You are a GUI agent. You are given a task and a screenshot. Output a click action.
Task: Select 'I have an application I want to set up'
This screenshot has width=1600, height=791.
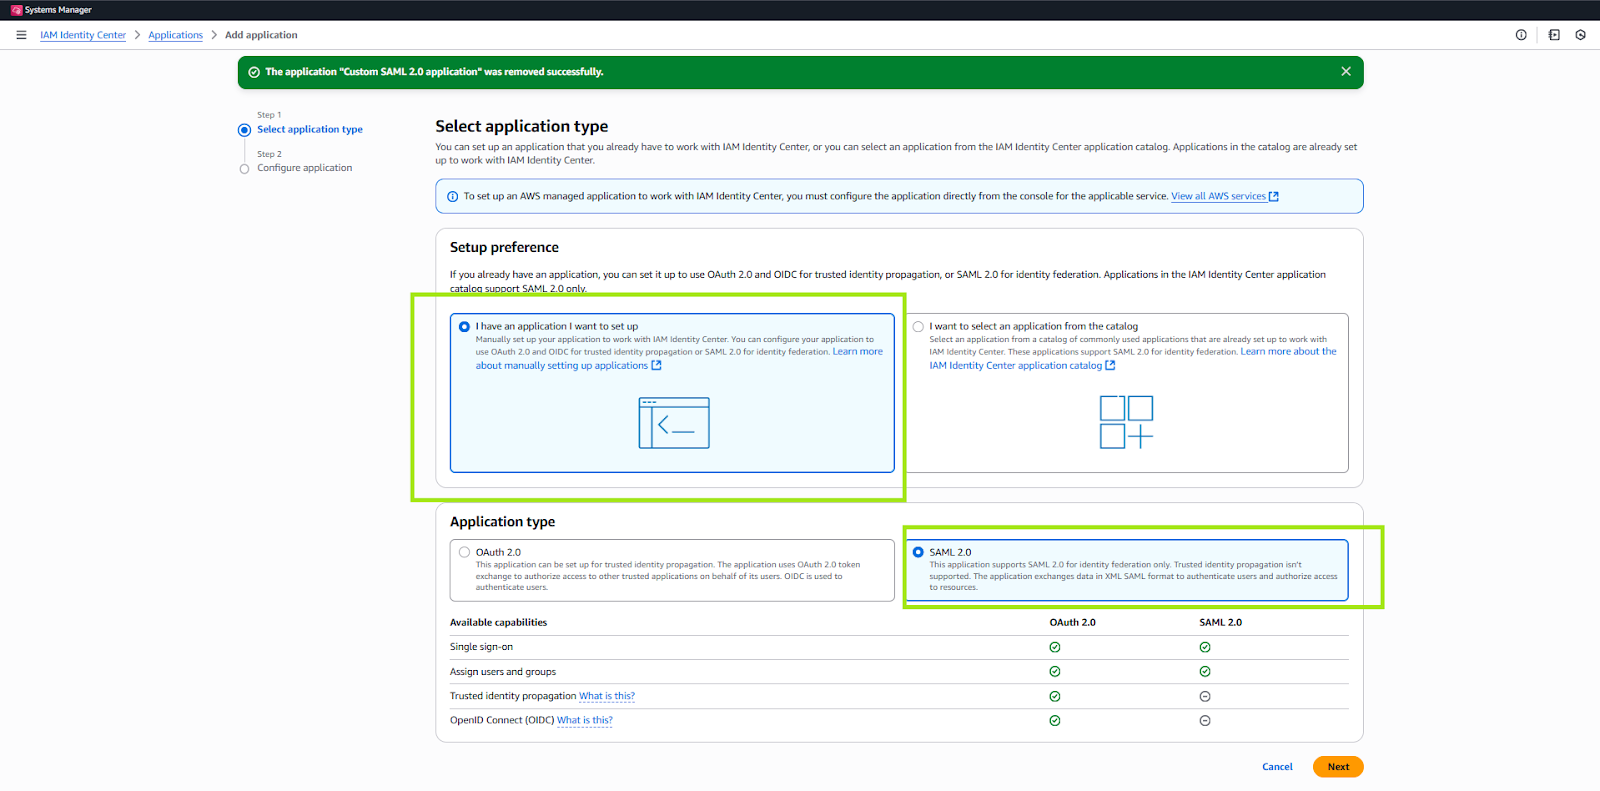pyautogui.click(x=465, y=327)
